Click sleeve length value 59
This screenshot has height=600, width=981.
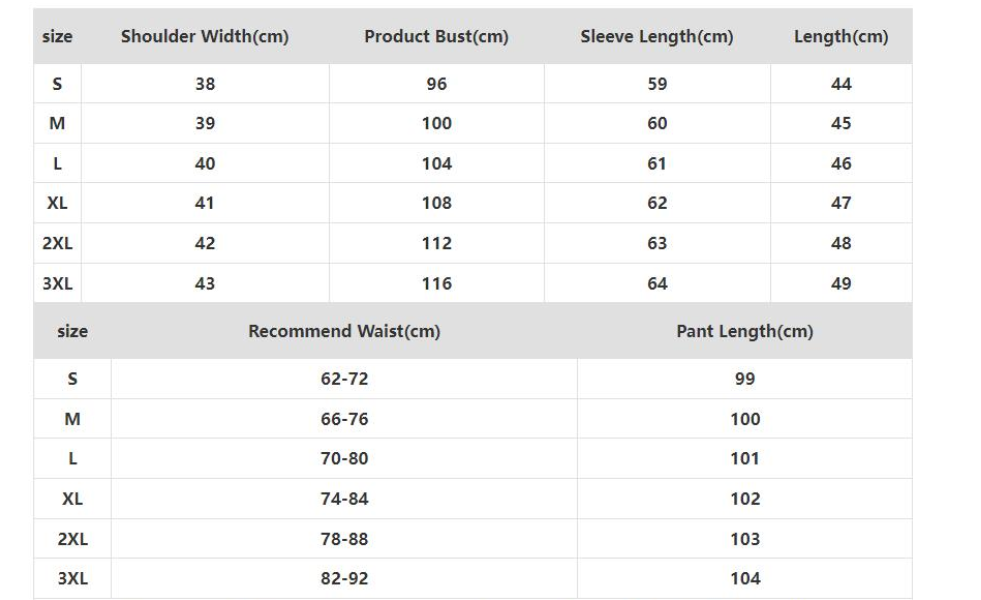click(656, 84)
